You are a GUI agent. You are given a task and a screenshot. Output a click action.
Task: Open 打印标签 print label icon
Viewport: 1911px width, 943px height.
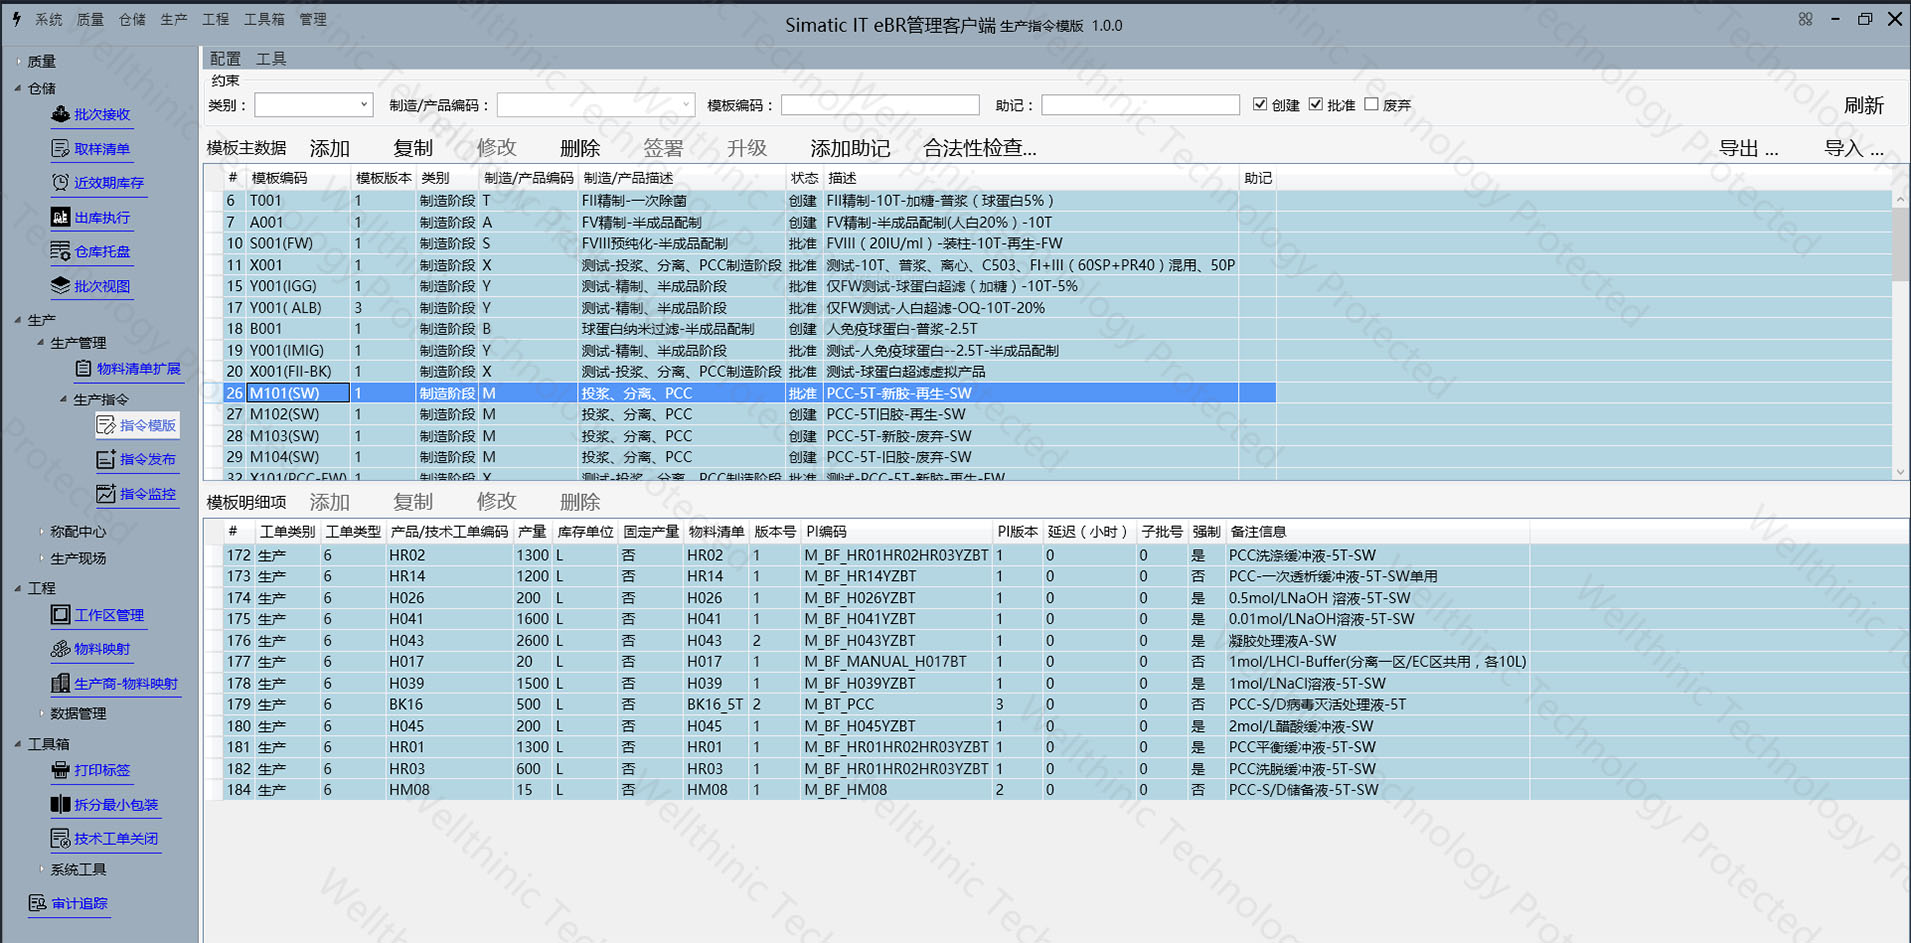pos(60,770)
